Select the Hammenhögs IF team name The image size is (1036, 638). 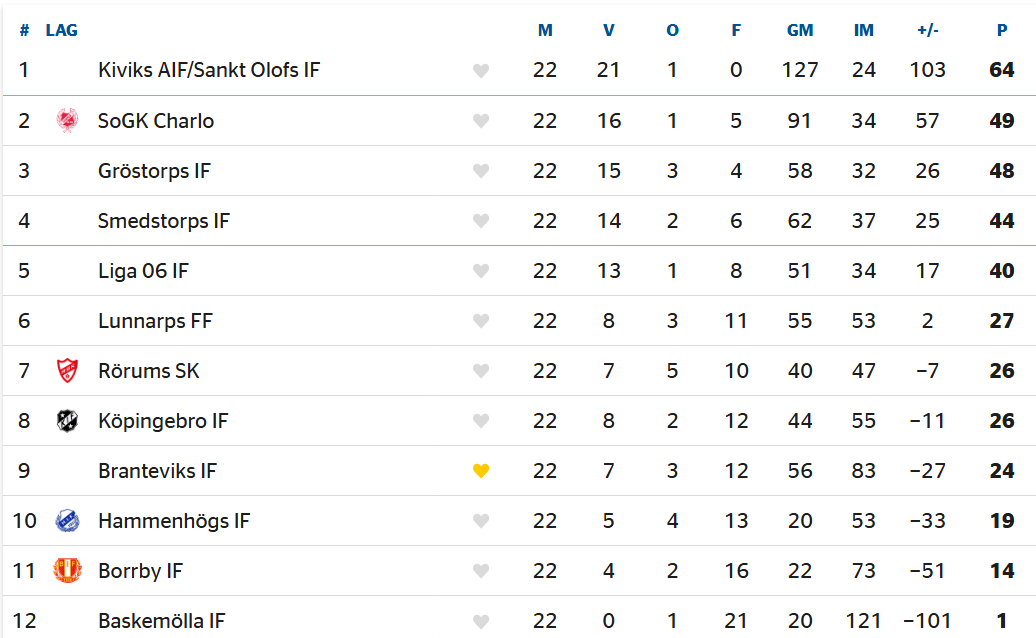tap(174, 521)
